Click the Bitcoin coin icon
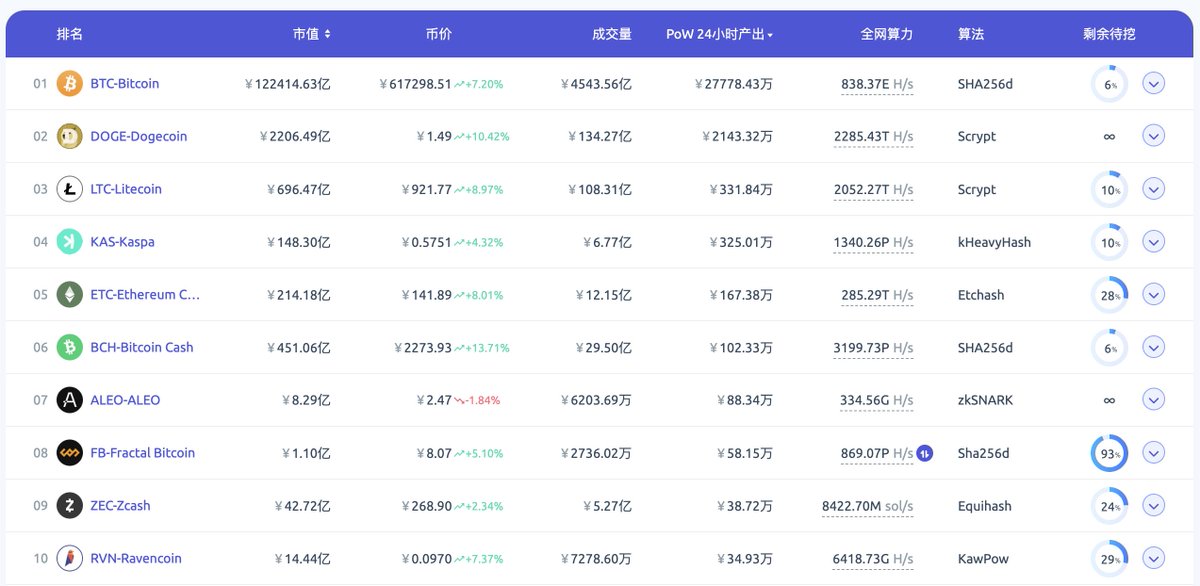Viewport: 1200px width, 586px height. pyautogui.click(x=68, y=83)
